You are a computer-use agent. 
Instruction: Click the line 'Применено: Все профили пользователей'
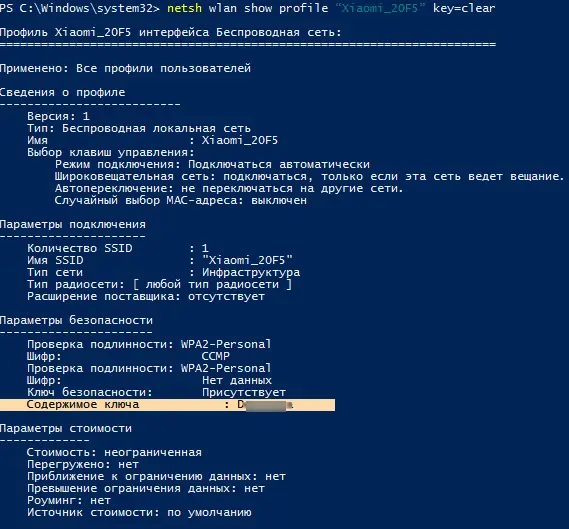[x=125, y=69]
